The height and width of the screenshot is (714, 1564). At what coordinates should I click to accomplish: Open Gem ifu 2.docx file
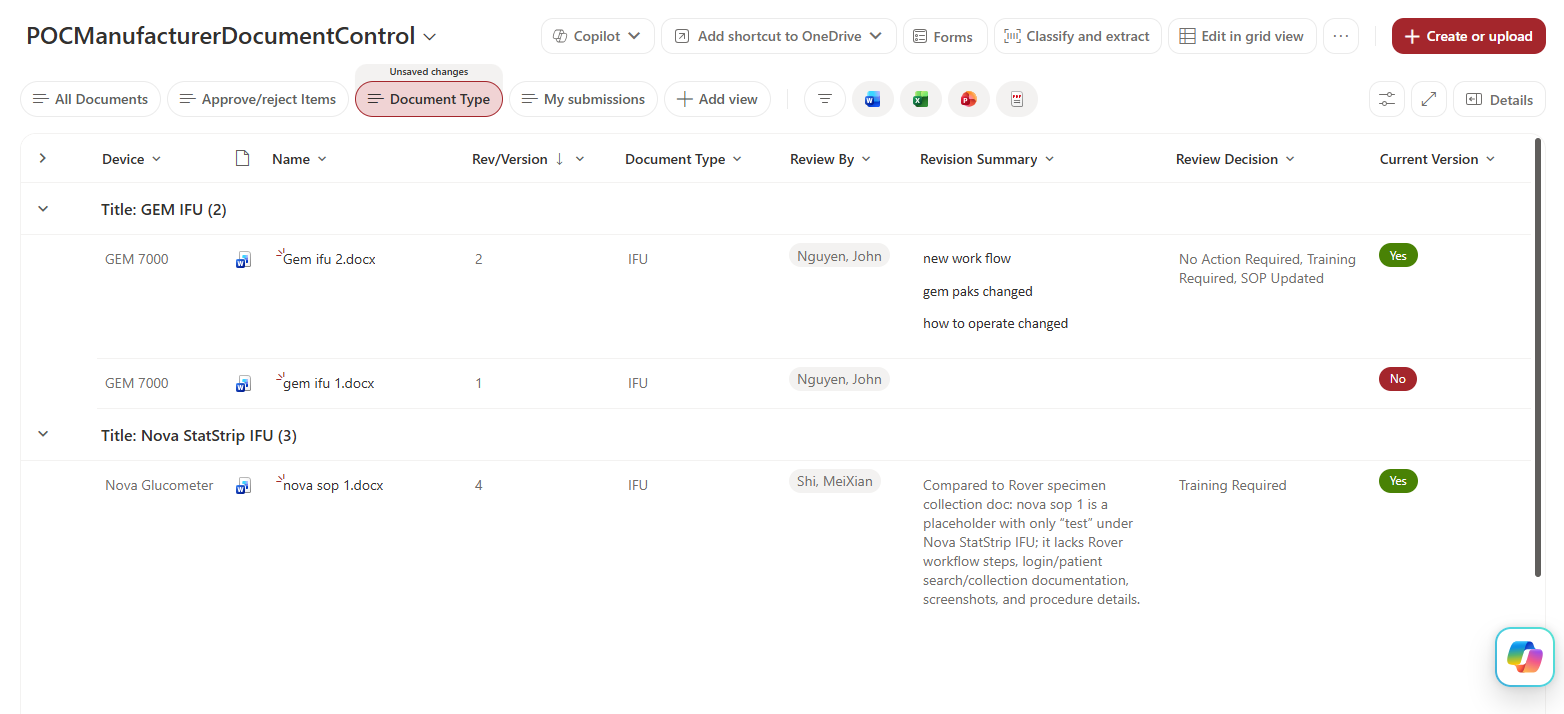click(x=329, y=259)
